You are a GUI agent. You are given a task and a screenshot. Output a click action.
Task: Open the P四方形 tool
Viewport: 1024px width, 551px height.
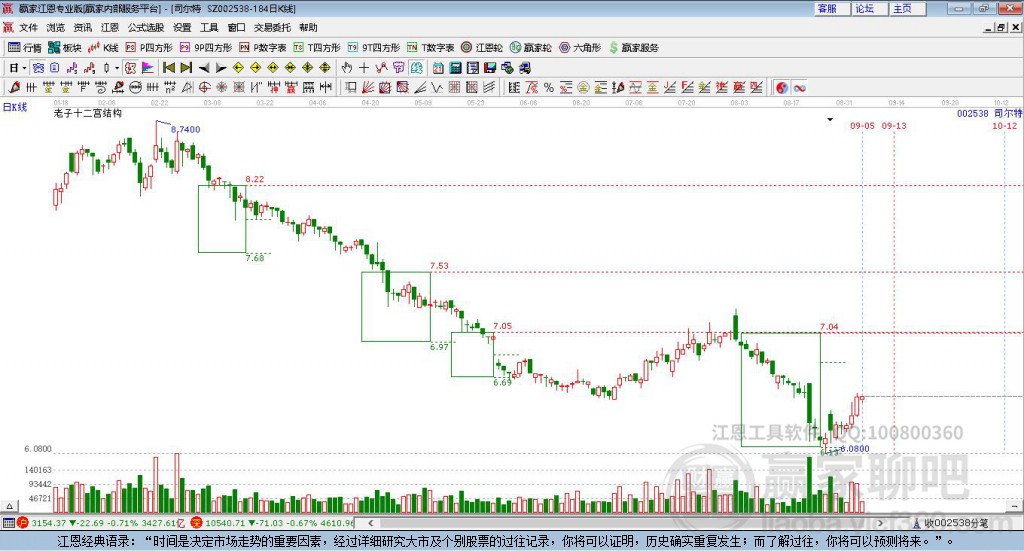point(149,48)
